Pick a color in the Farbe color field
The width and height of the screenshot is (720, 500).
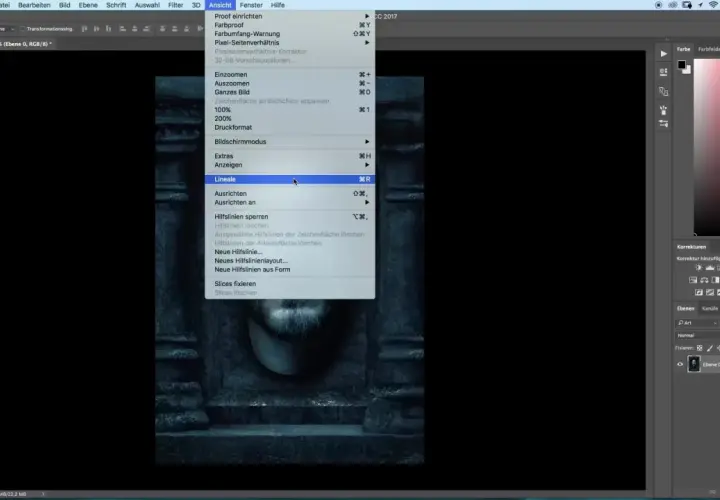707,147
